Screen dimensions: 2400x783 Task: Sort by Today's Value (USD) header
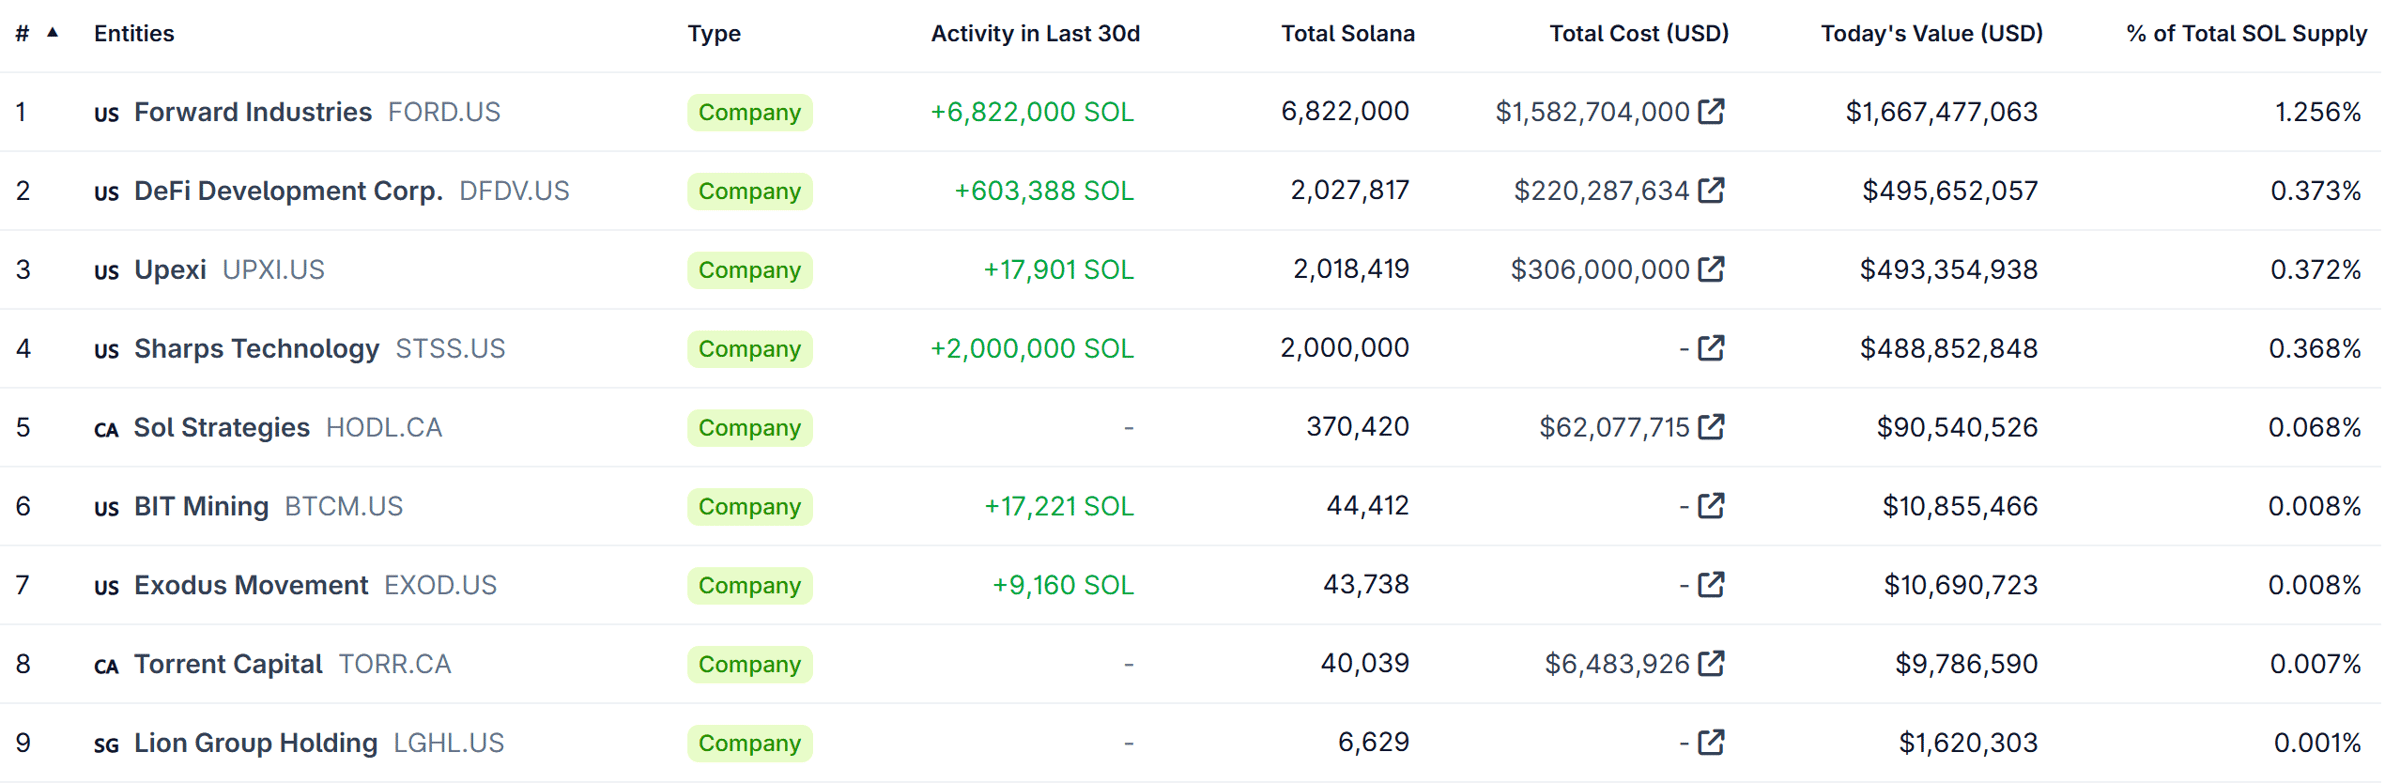point(1932,33)
